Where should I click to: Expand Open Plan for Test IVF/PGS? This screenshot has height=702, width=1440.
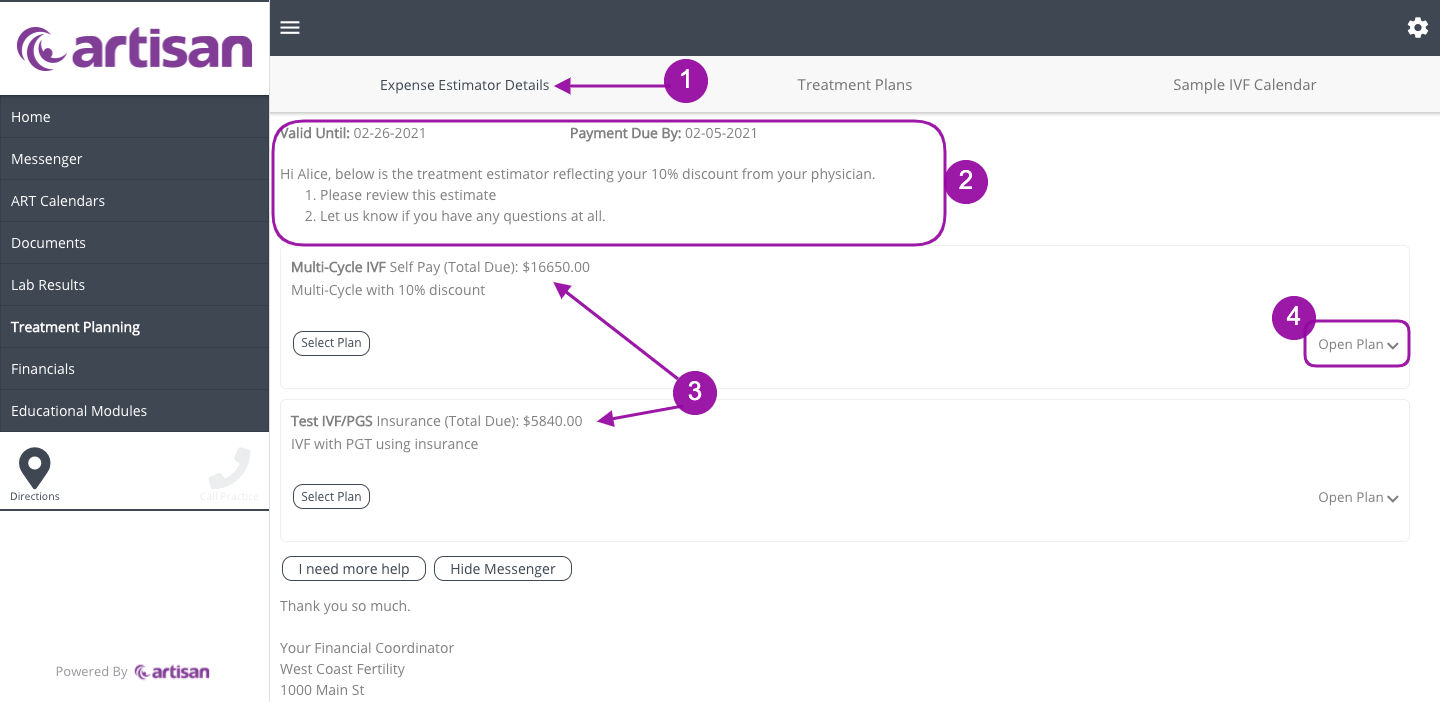tap(1357, 497)
